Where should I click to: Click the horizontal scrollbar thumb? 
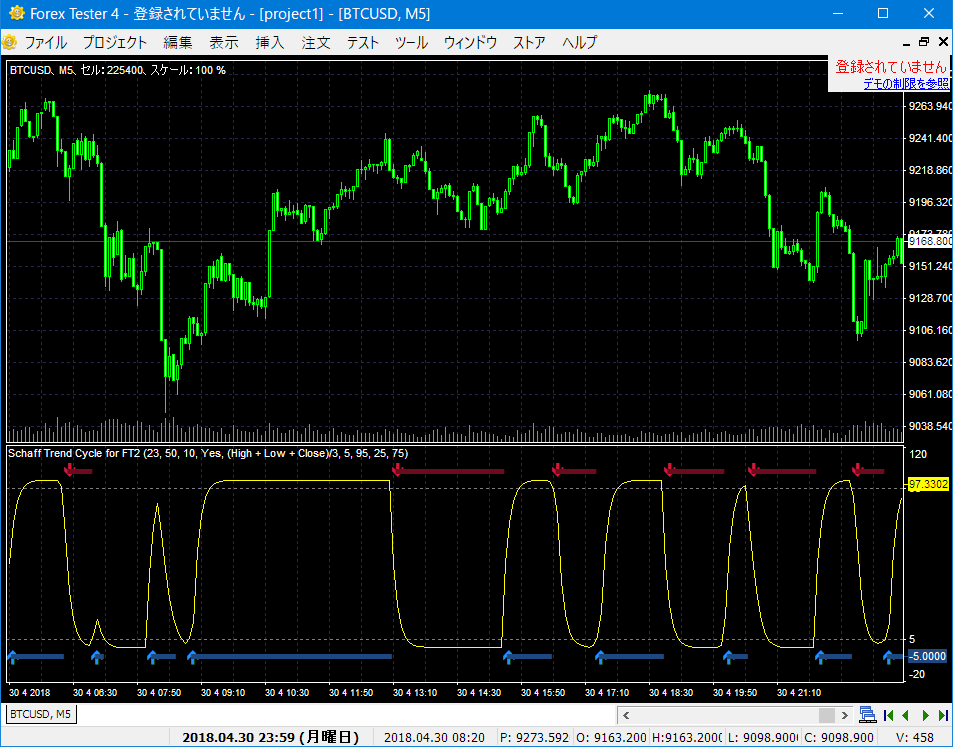[827, 715]
